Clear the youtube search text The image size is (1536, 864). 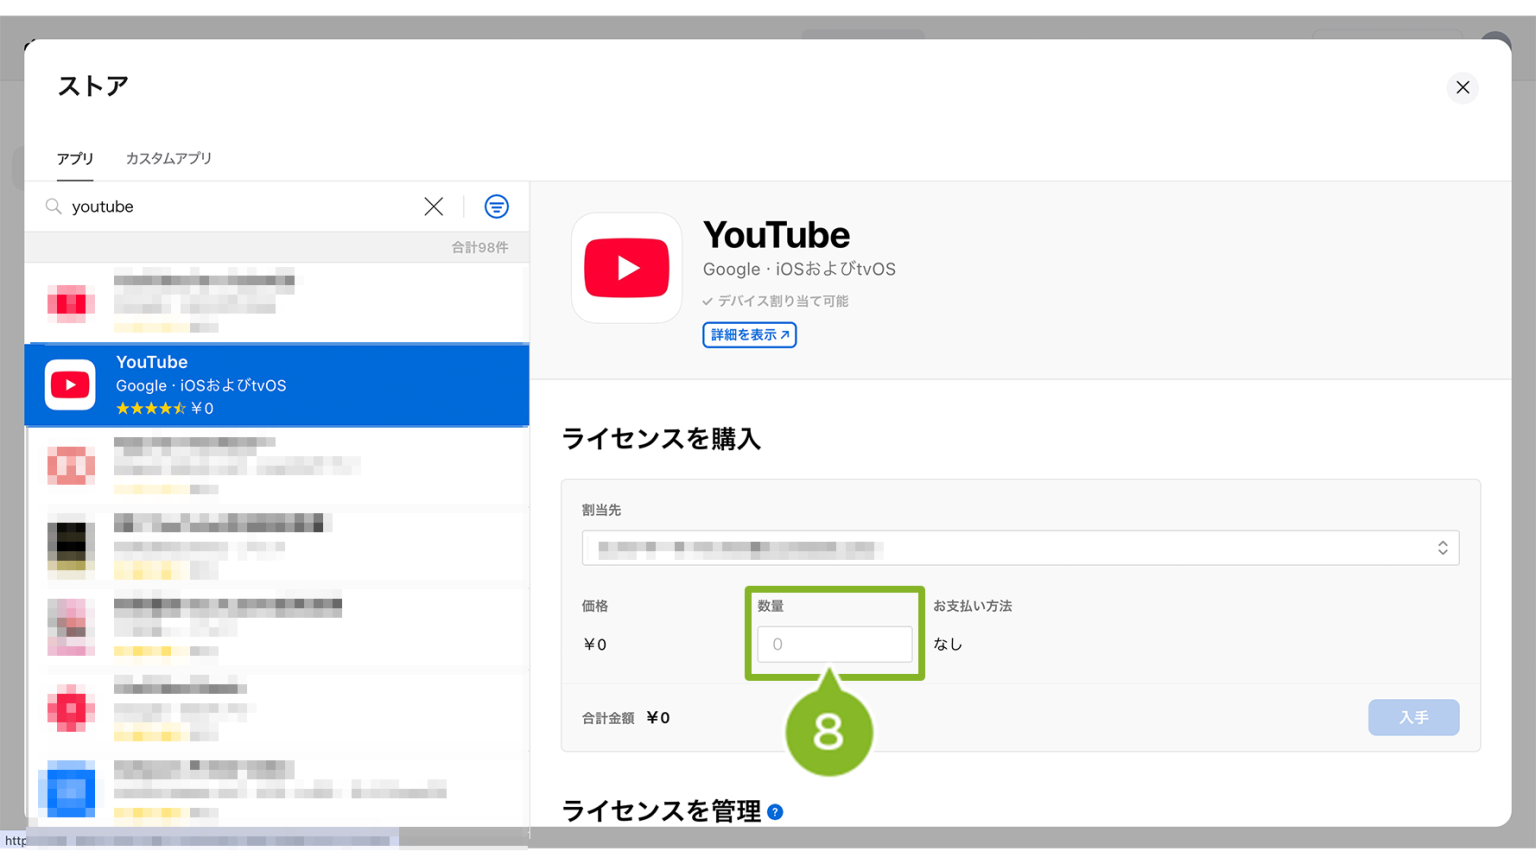433,207
